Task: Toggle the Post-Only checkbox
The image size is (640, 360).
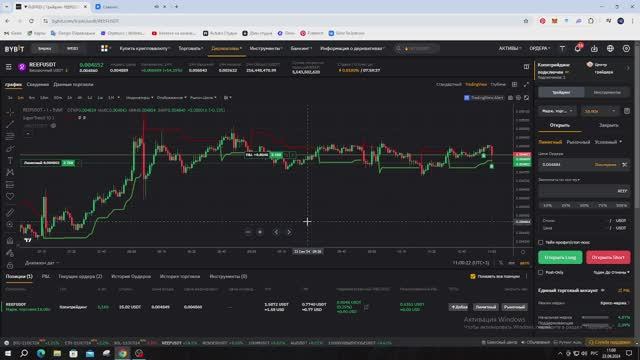Action: pyautogui.click(x=540, y=272)
